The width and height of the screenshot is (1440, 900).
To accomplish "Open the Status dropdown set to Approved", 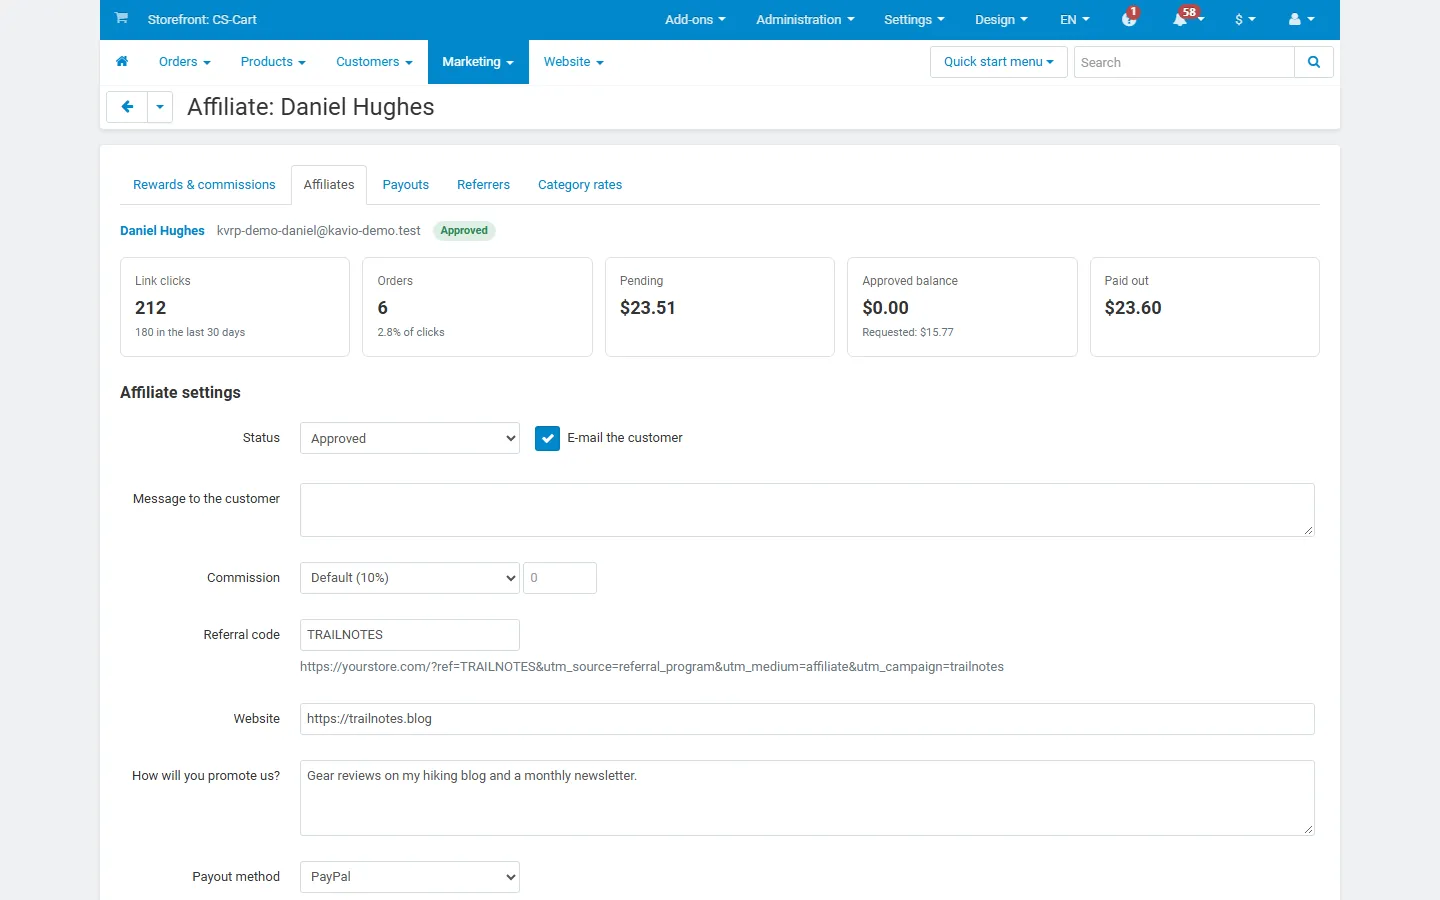I will coord(410,438).
